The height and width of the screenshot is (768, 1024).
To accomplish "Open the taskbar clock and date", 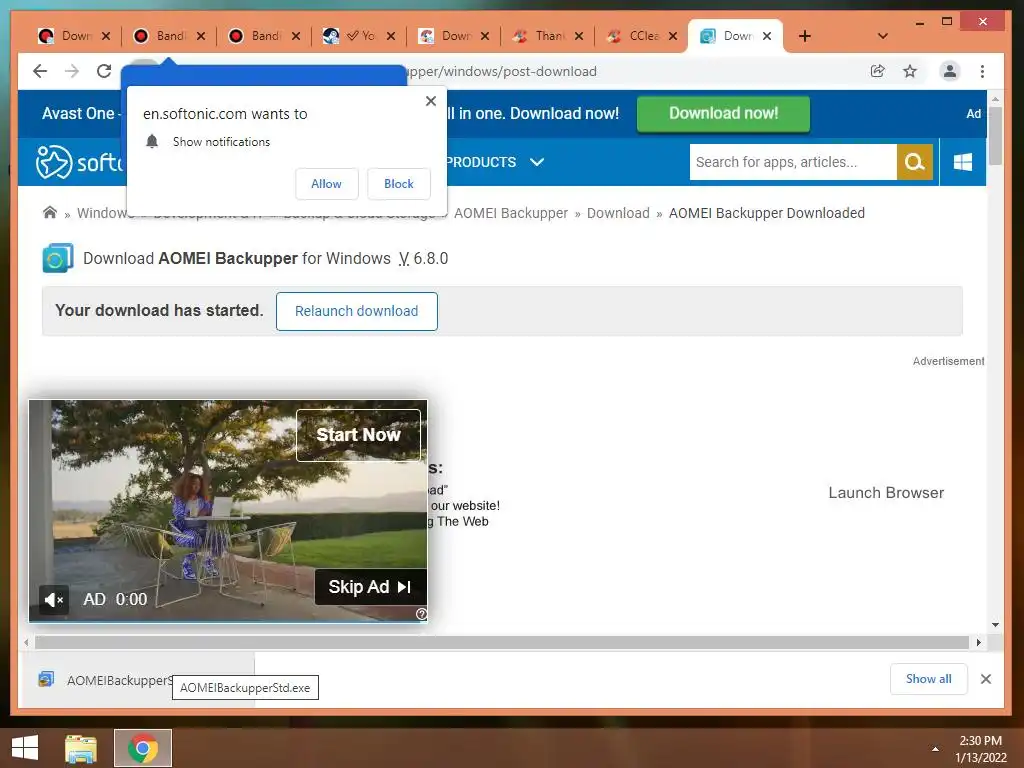I will (980, 749).
